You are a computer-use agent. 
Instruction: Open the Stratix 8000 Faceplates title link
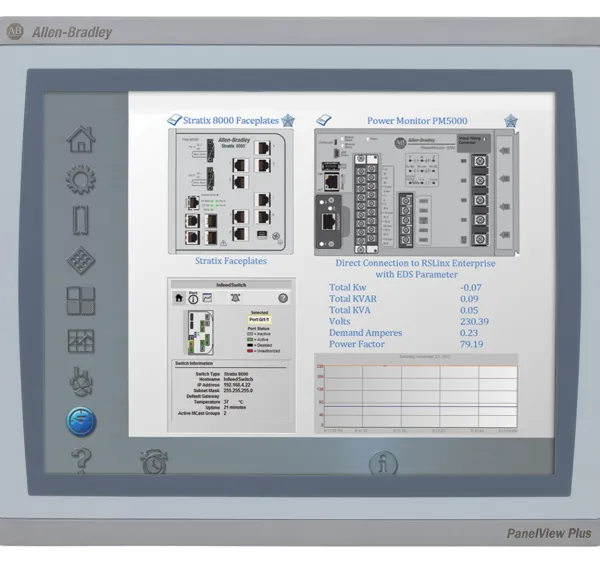231,121
